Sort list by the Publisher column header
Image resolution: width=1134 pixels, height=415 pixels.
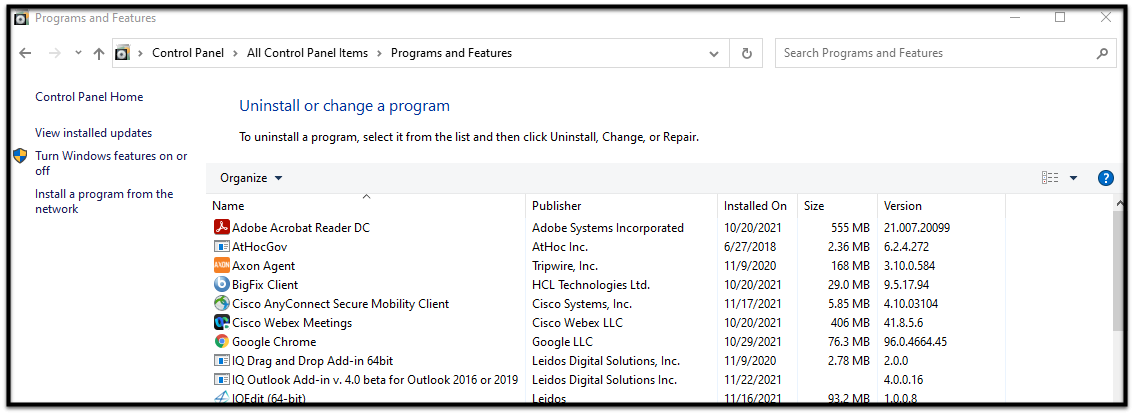556,206
